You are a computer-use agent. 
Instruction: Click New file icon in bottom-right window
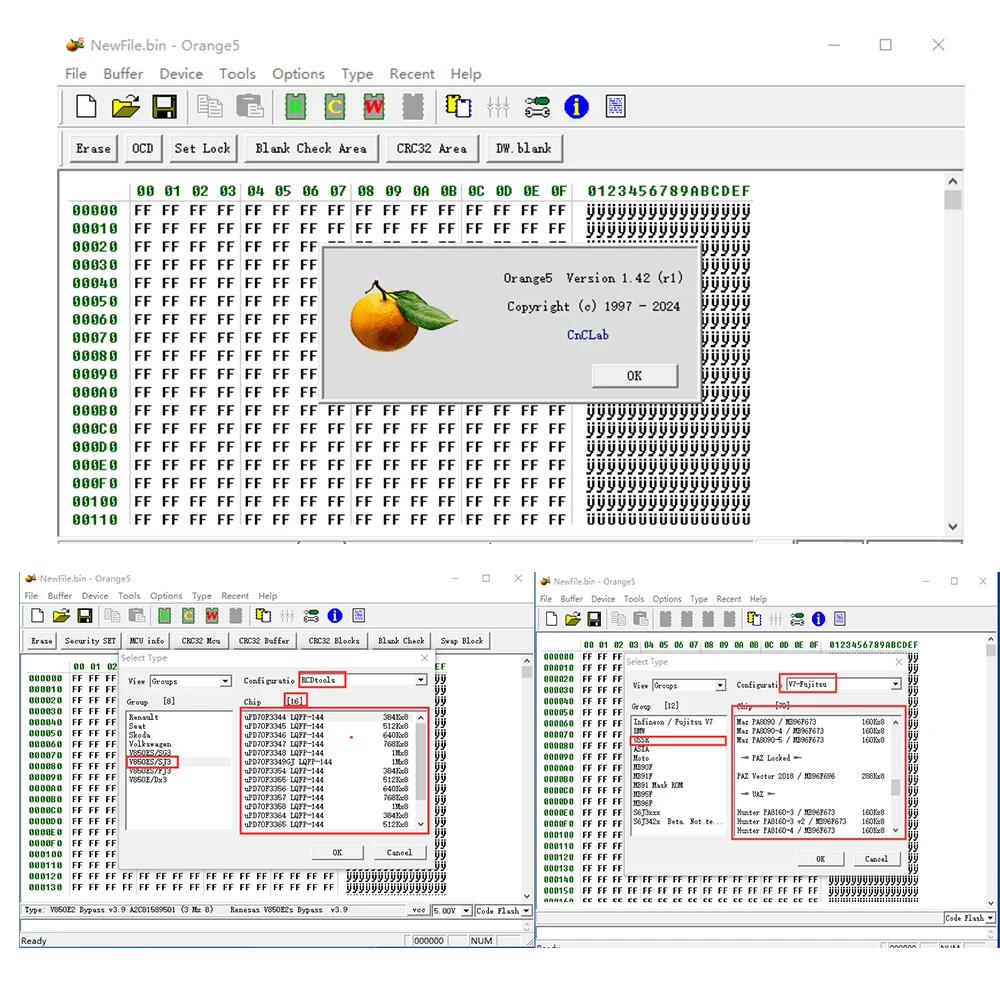552,619
